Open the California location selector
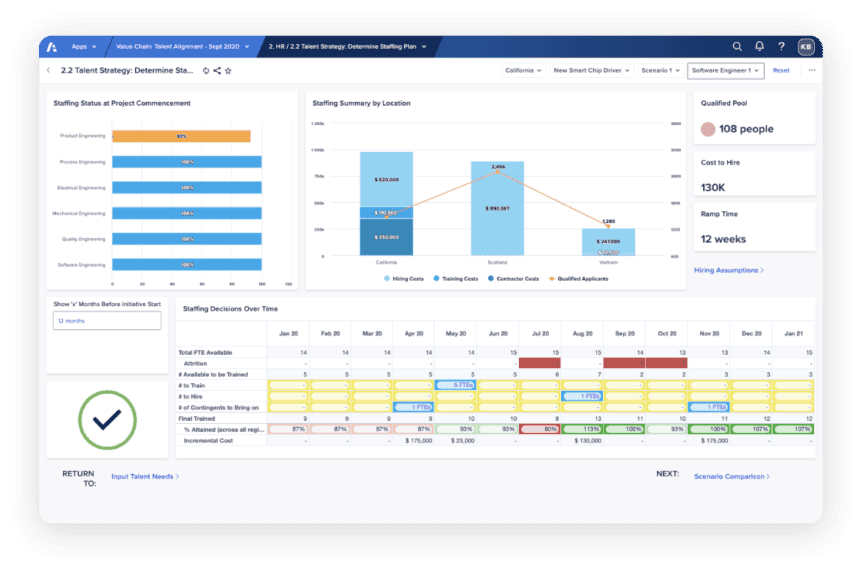This screenshot has height=563, width=859. pyautogui.click(x=523, y=71)
